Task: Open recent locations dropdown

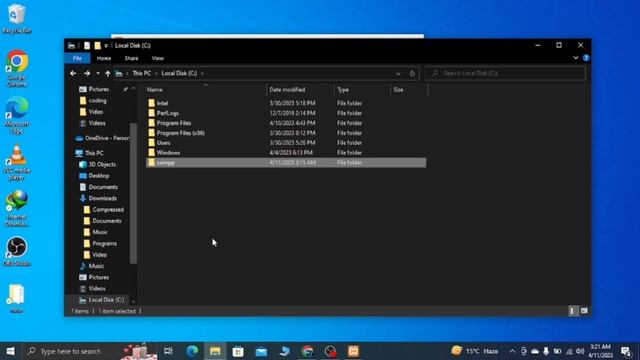Action: tap(98, 73)
